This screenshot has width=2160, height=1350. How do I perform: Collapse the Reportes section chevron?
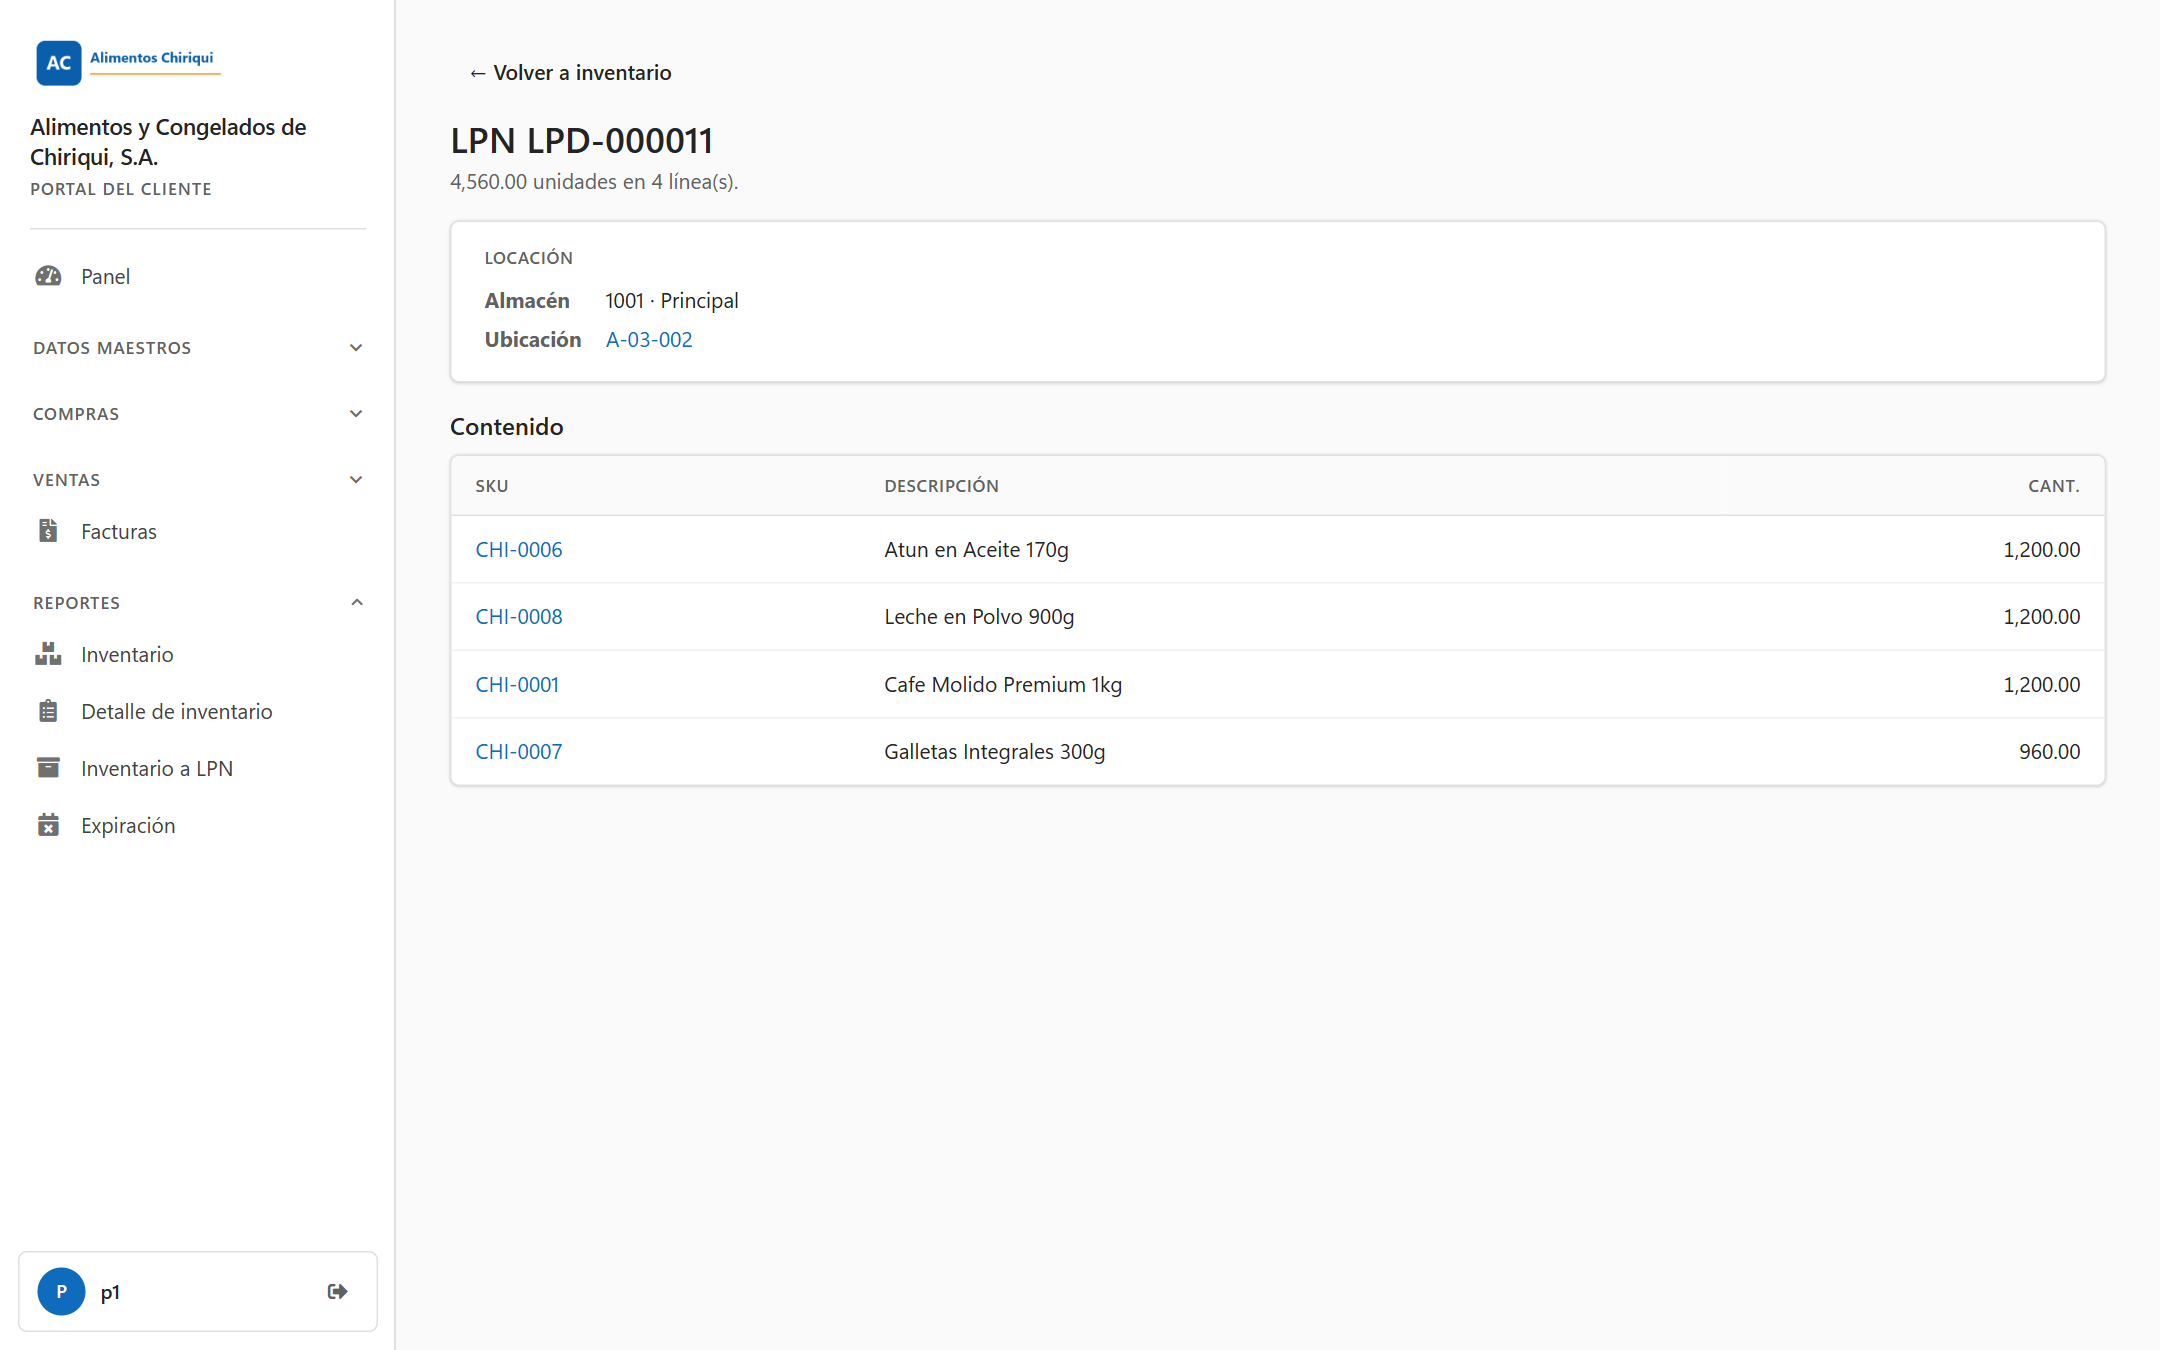click(357, 602)
